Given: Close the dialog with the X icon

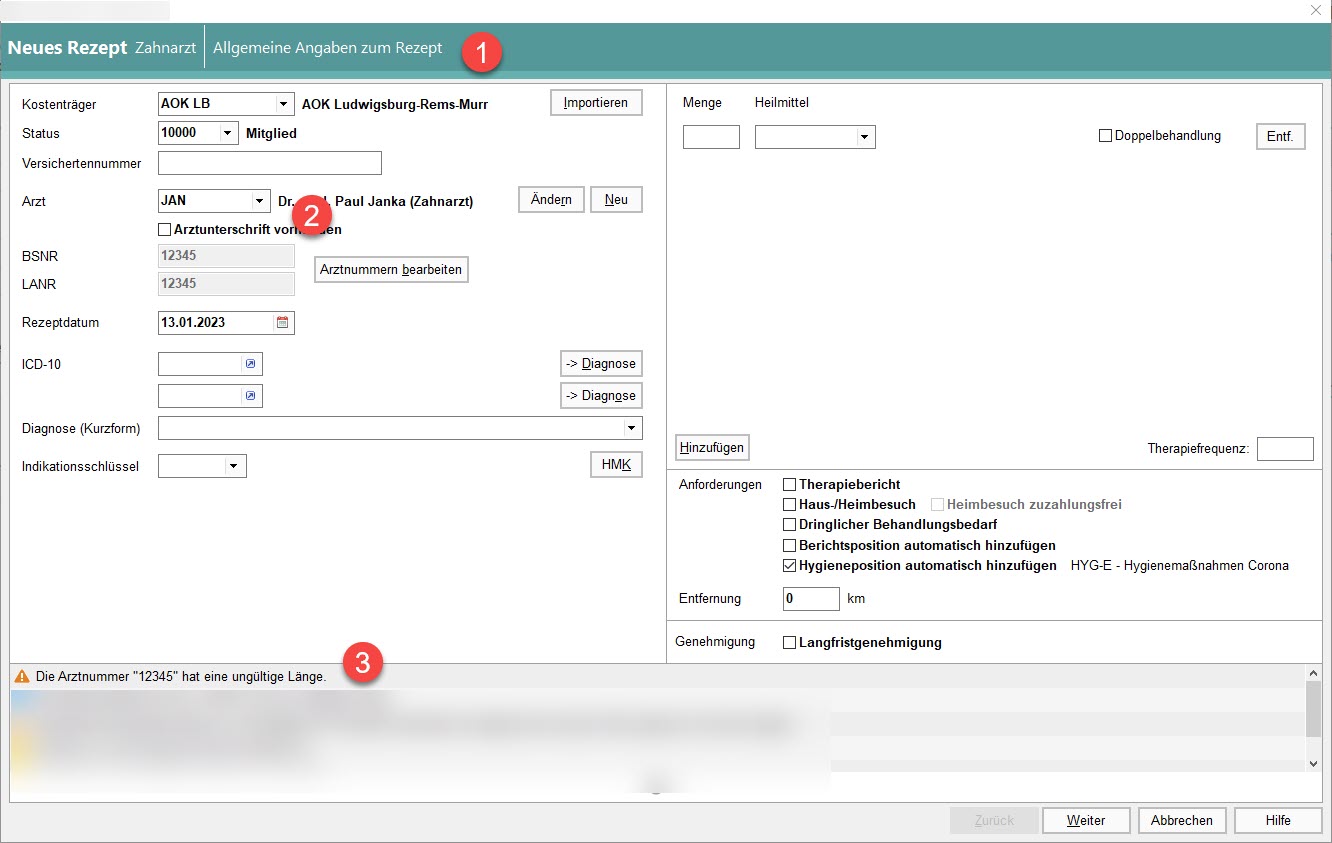Looking at the screenshot, I should tap(1316, 10).
